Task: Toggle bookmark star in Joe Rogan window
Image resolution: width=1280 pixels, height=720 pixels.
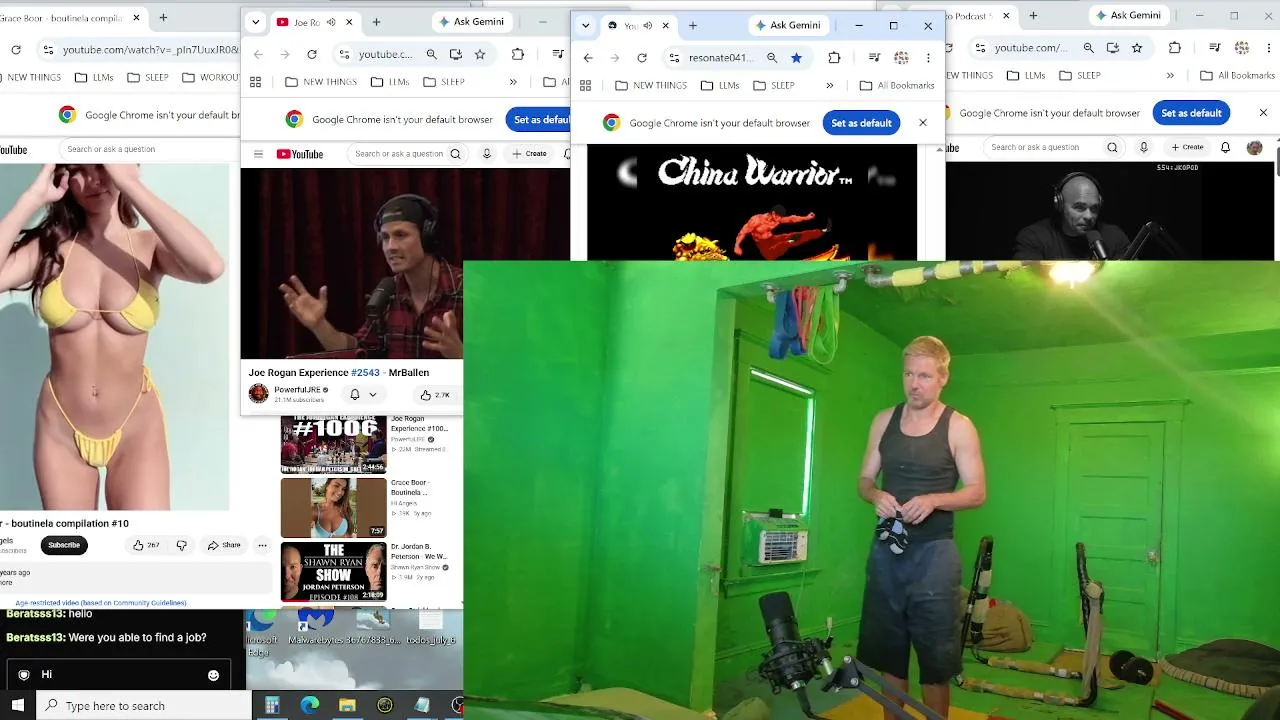Action: 480,54
